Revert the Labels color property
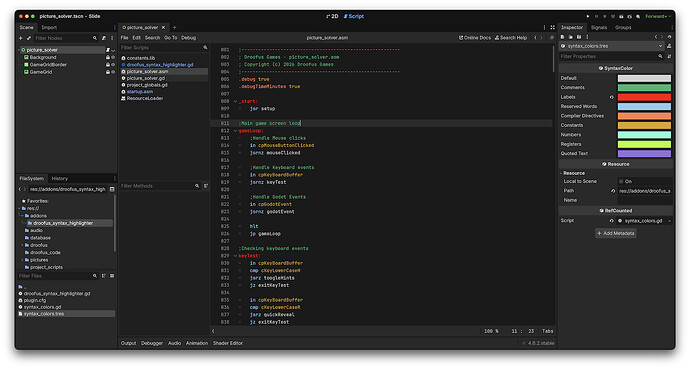Image resolution: width=690 pixels, height=369 pixels. [x=612, y=97]
